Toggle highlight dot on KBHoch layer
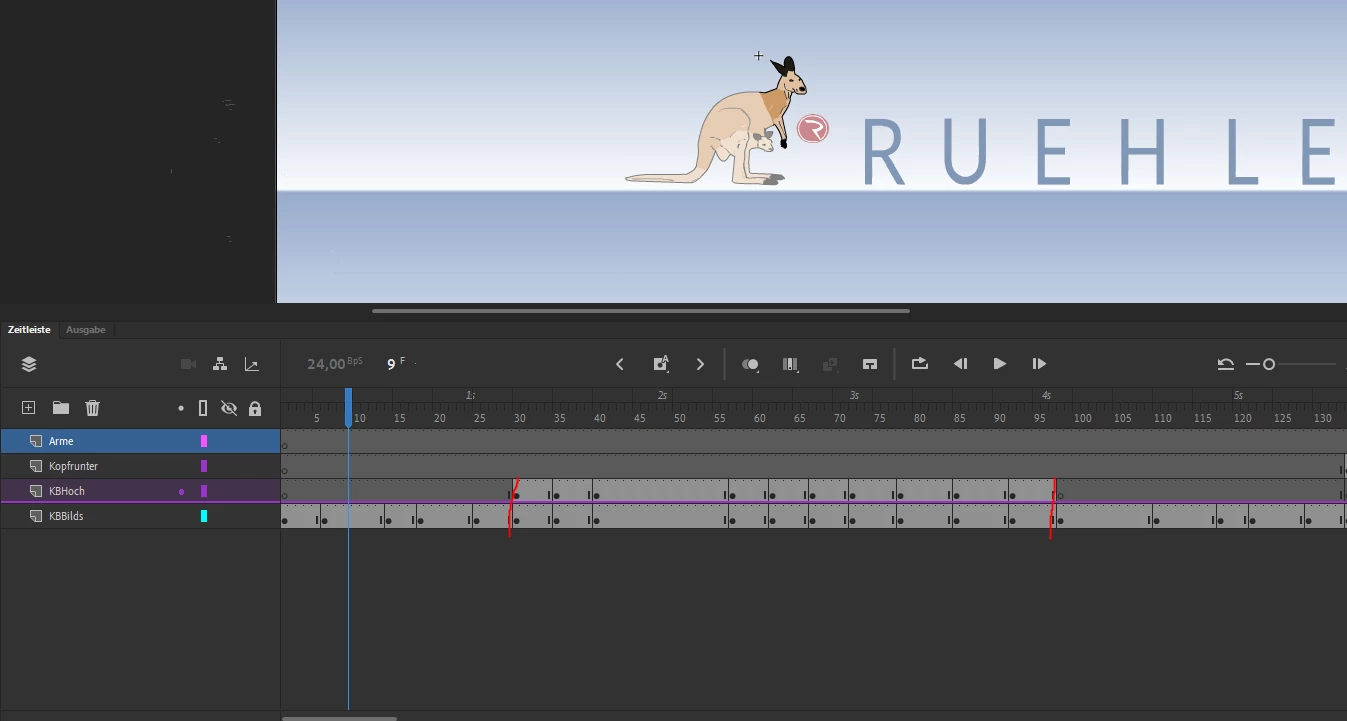The image size is (1347, 721). 181,491
